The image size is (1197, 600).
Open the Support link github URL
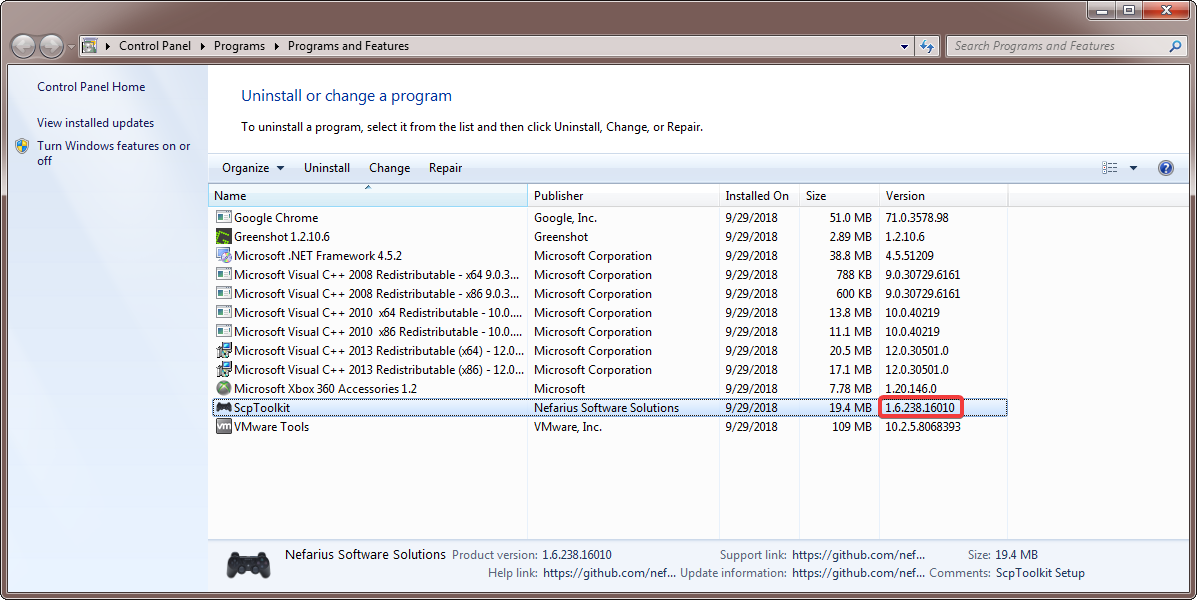click(858, 555)
